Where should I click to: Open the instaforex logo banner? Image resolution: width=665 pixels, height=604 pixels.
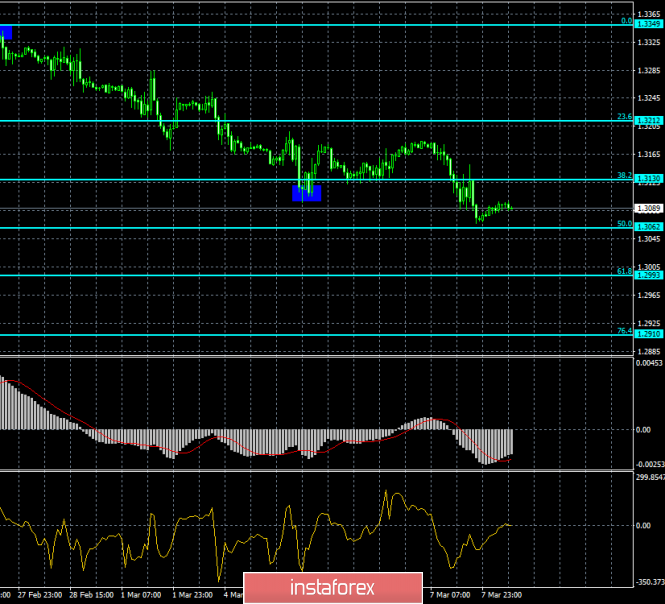[x=333, y=588]
